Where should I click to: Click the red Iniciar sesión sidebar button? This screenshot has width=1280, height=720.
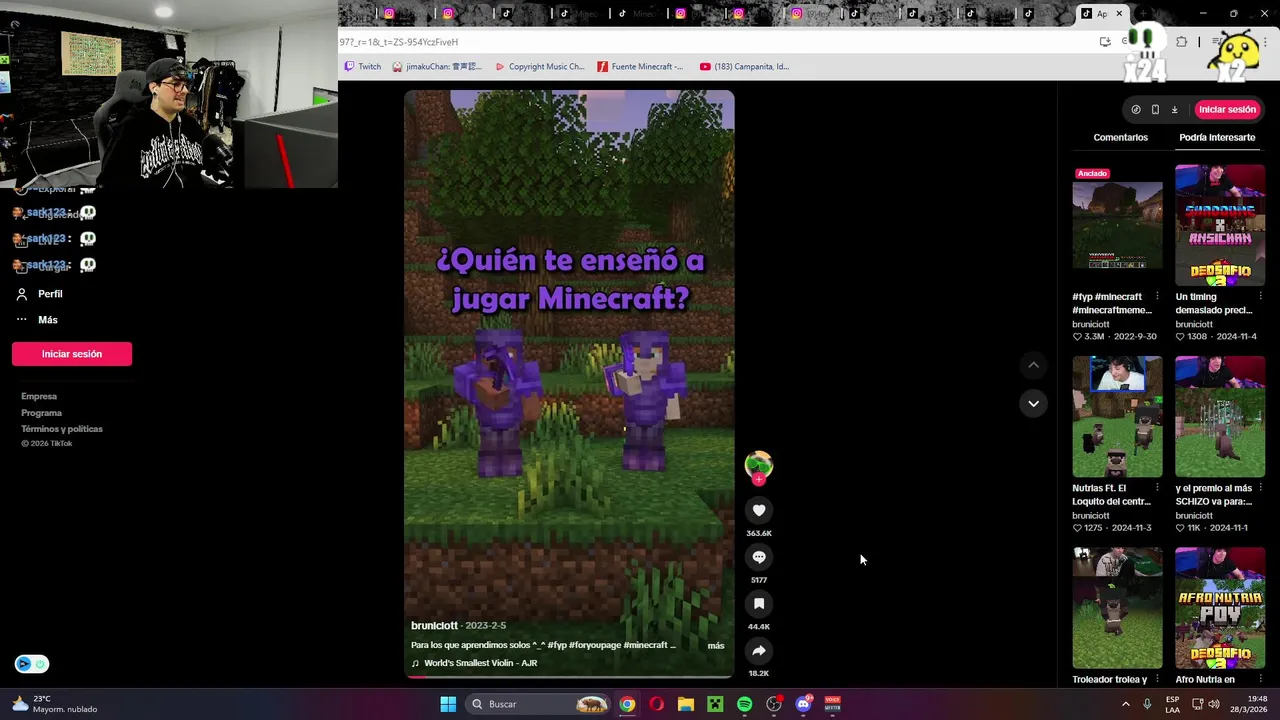coord(72,354)
